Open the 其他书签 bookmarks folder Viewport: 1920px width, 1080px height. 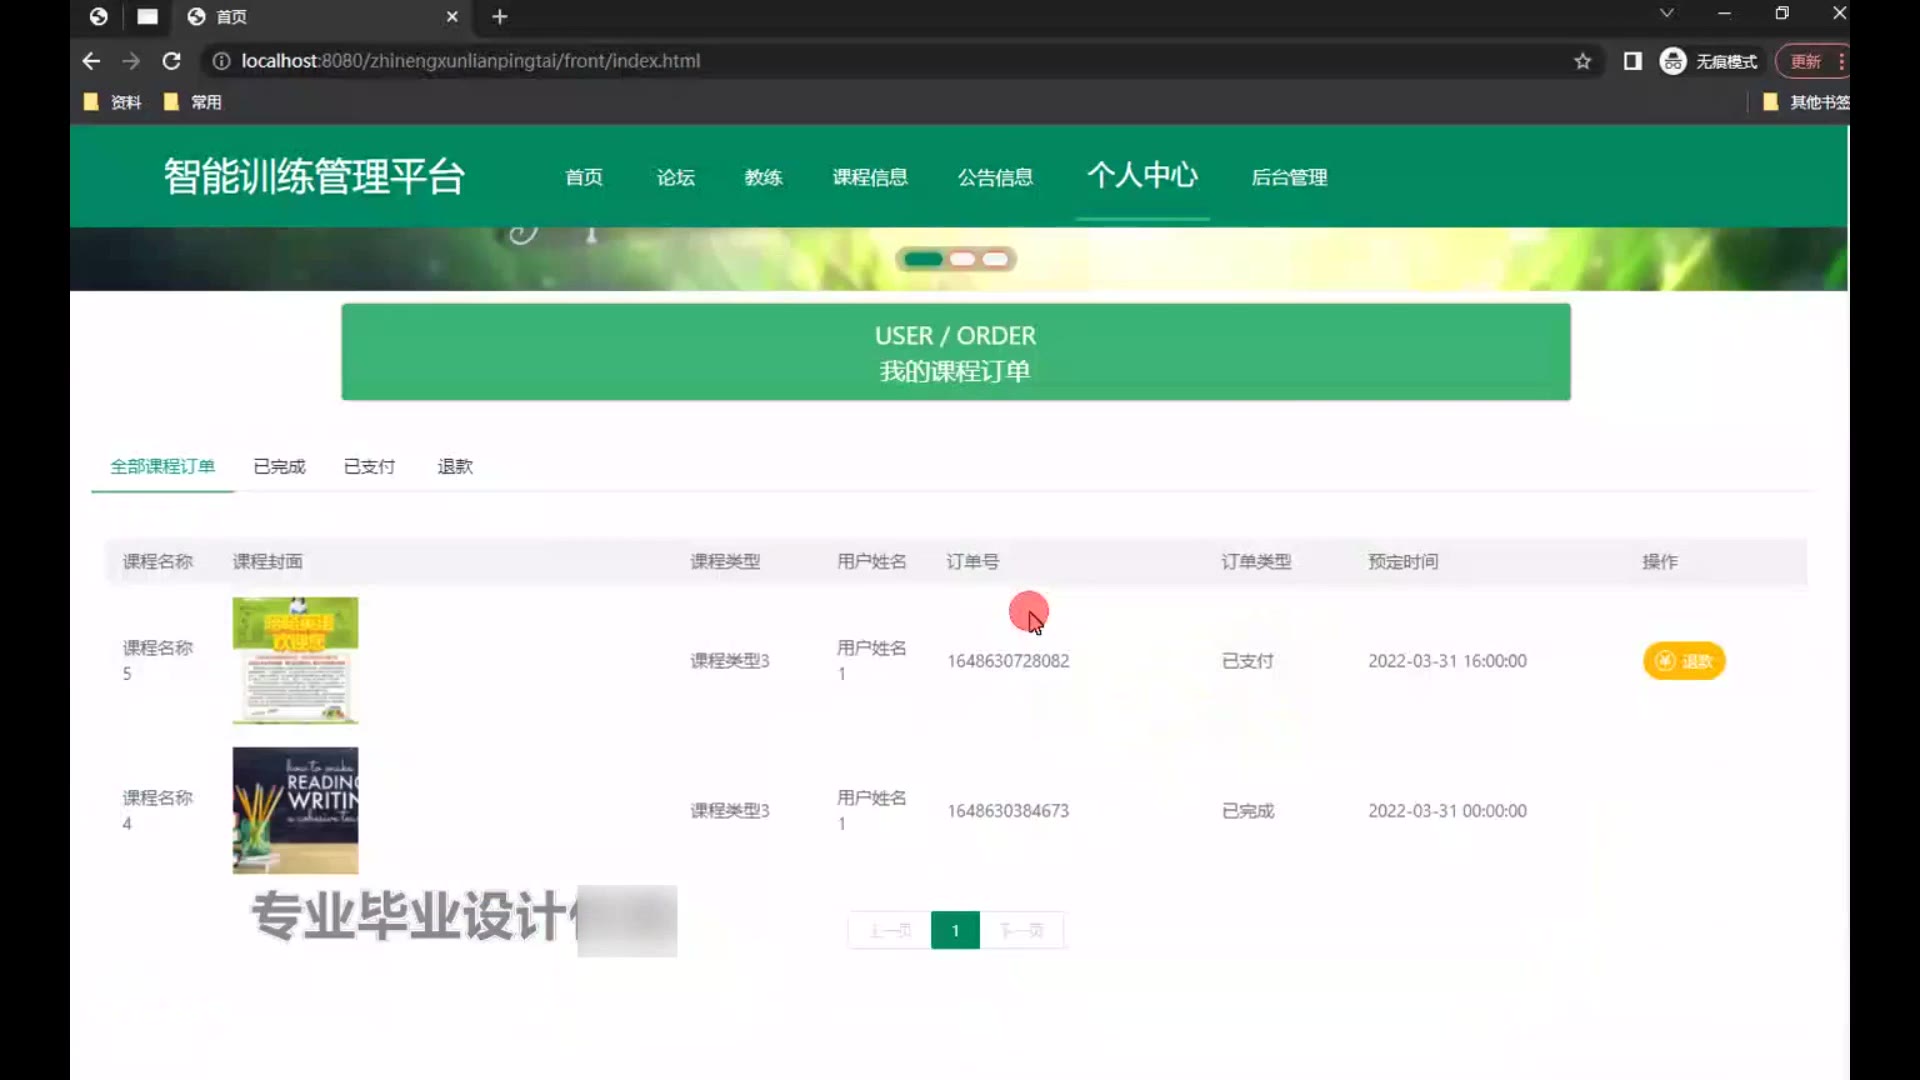pyautogui.click(x=1806, y=102)
